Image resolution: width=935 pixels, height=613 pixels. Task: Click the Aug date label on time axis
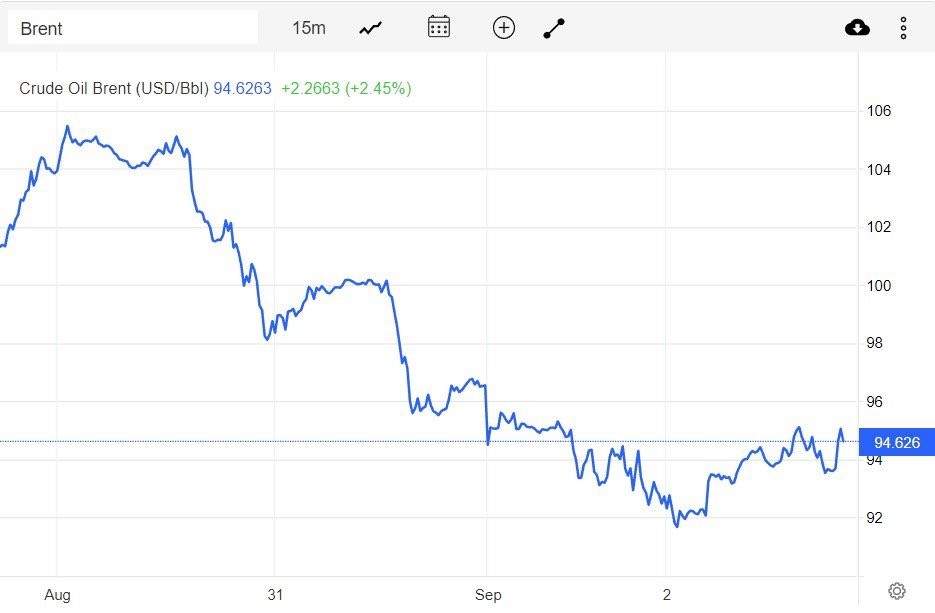click(x=58, y=594)
